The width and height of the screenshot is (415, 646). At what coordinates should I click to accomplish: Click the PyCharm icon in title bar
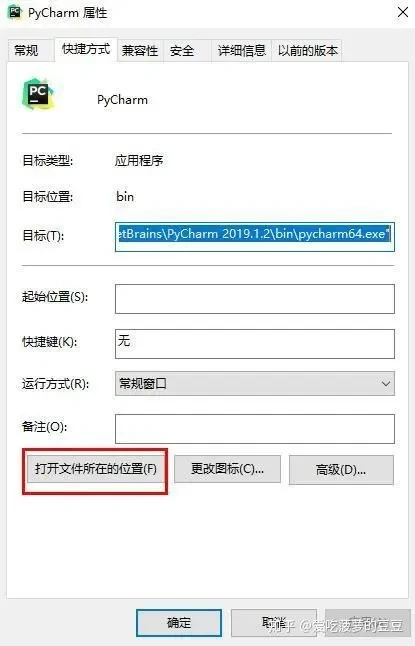pyautogui.click(x=15, y=12)
